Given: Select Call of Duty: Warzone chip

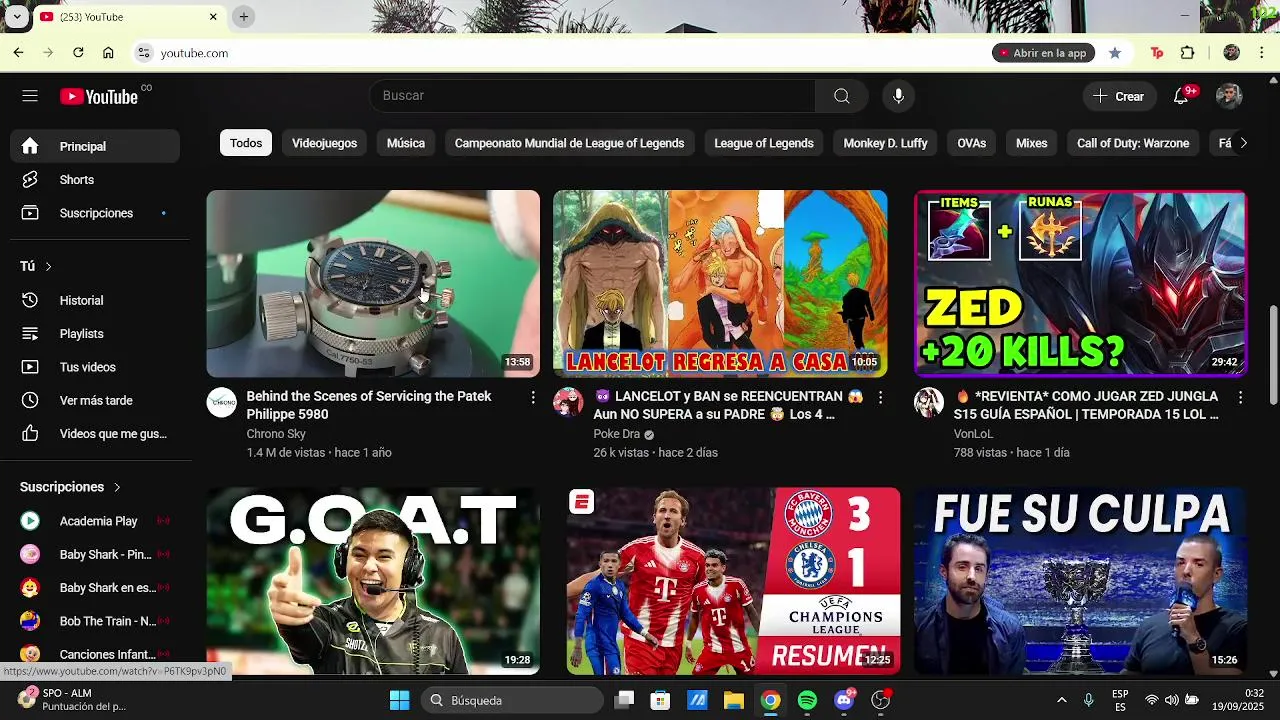Looking at the screenshot, I should (1133, 143).
